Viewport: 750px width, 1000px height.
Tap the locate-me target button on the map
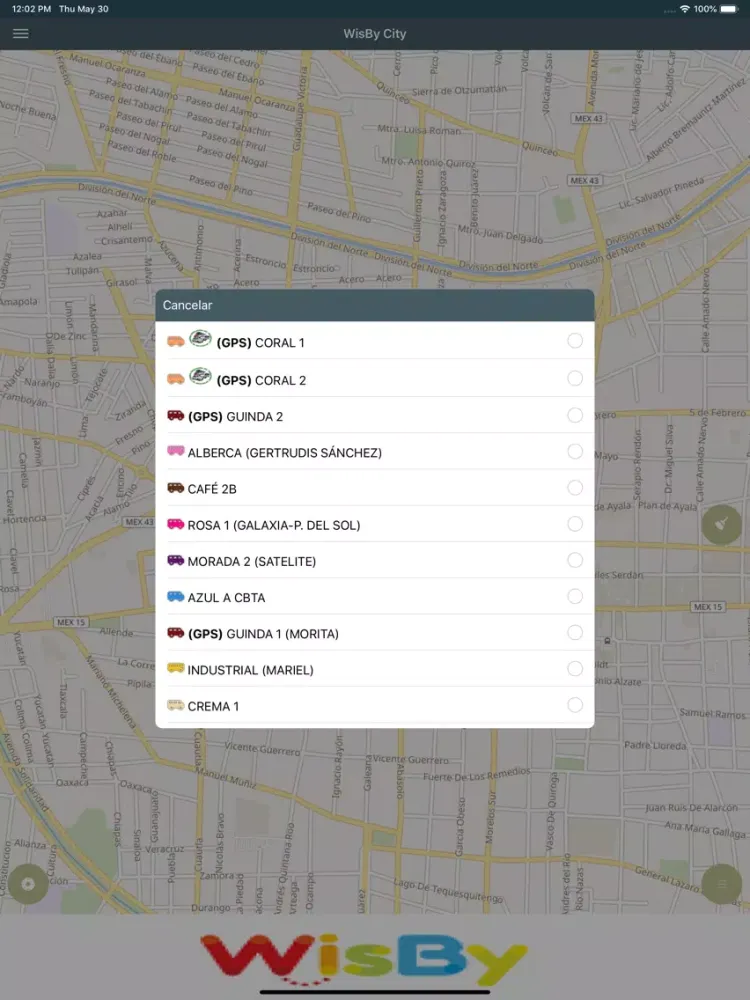[x=27, y=884]
